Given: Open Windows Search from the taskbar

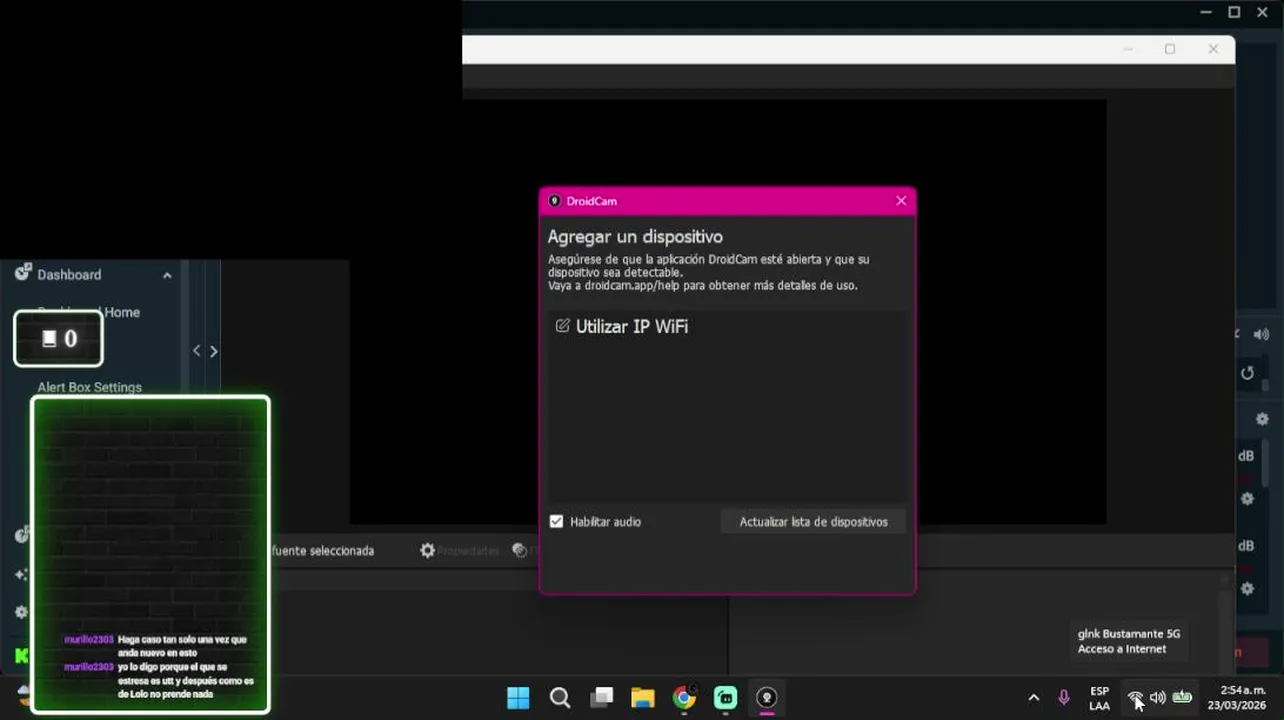Looking at the screenshot, I should click(560, 698).
